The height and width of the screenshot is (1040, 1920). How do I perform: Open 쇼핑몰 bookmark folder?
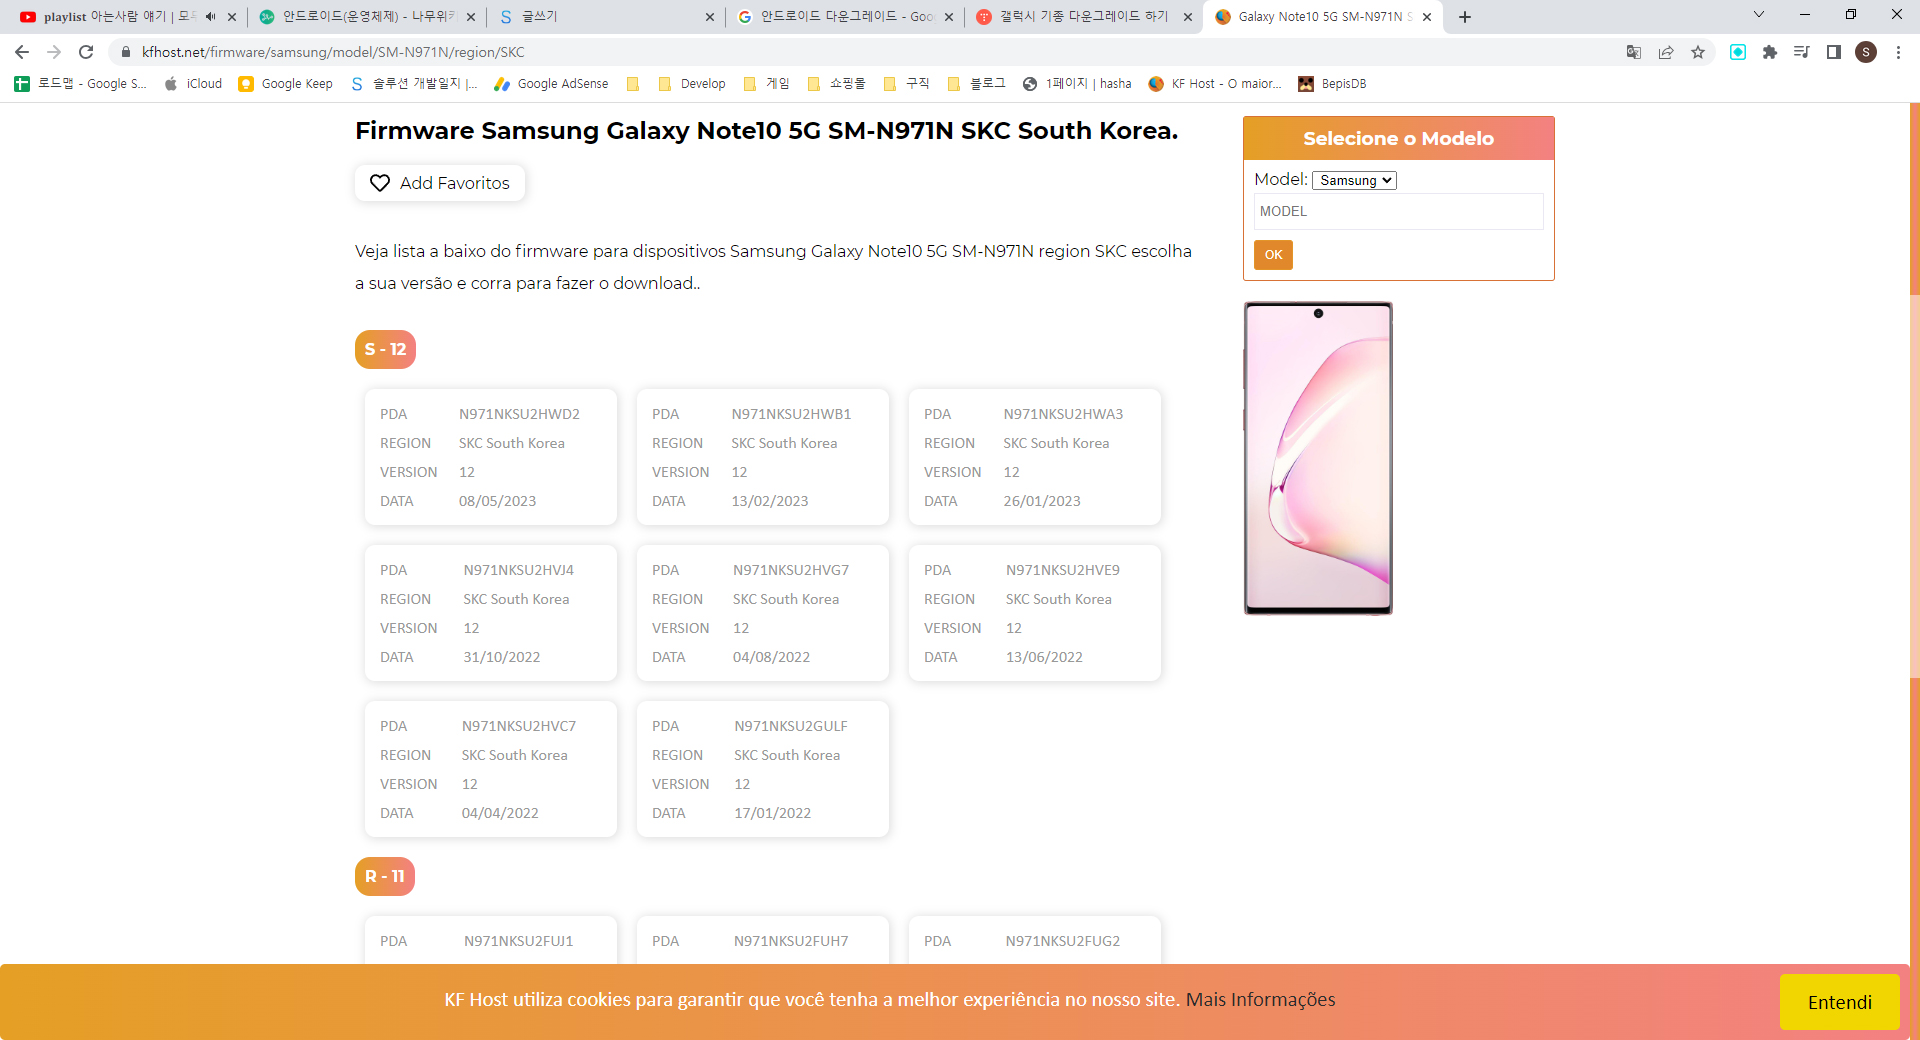836,84
